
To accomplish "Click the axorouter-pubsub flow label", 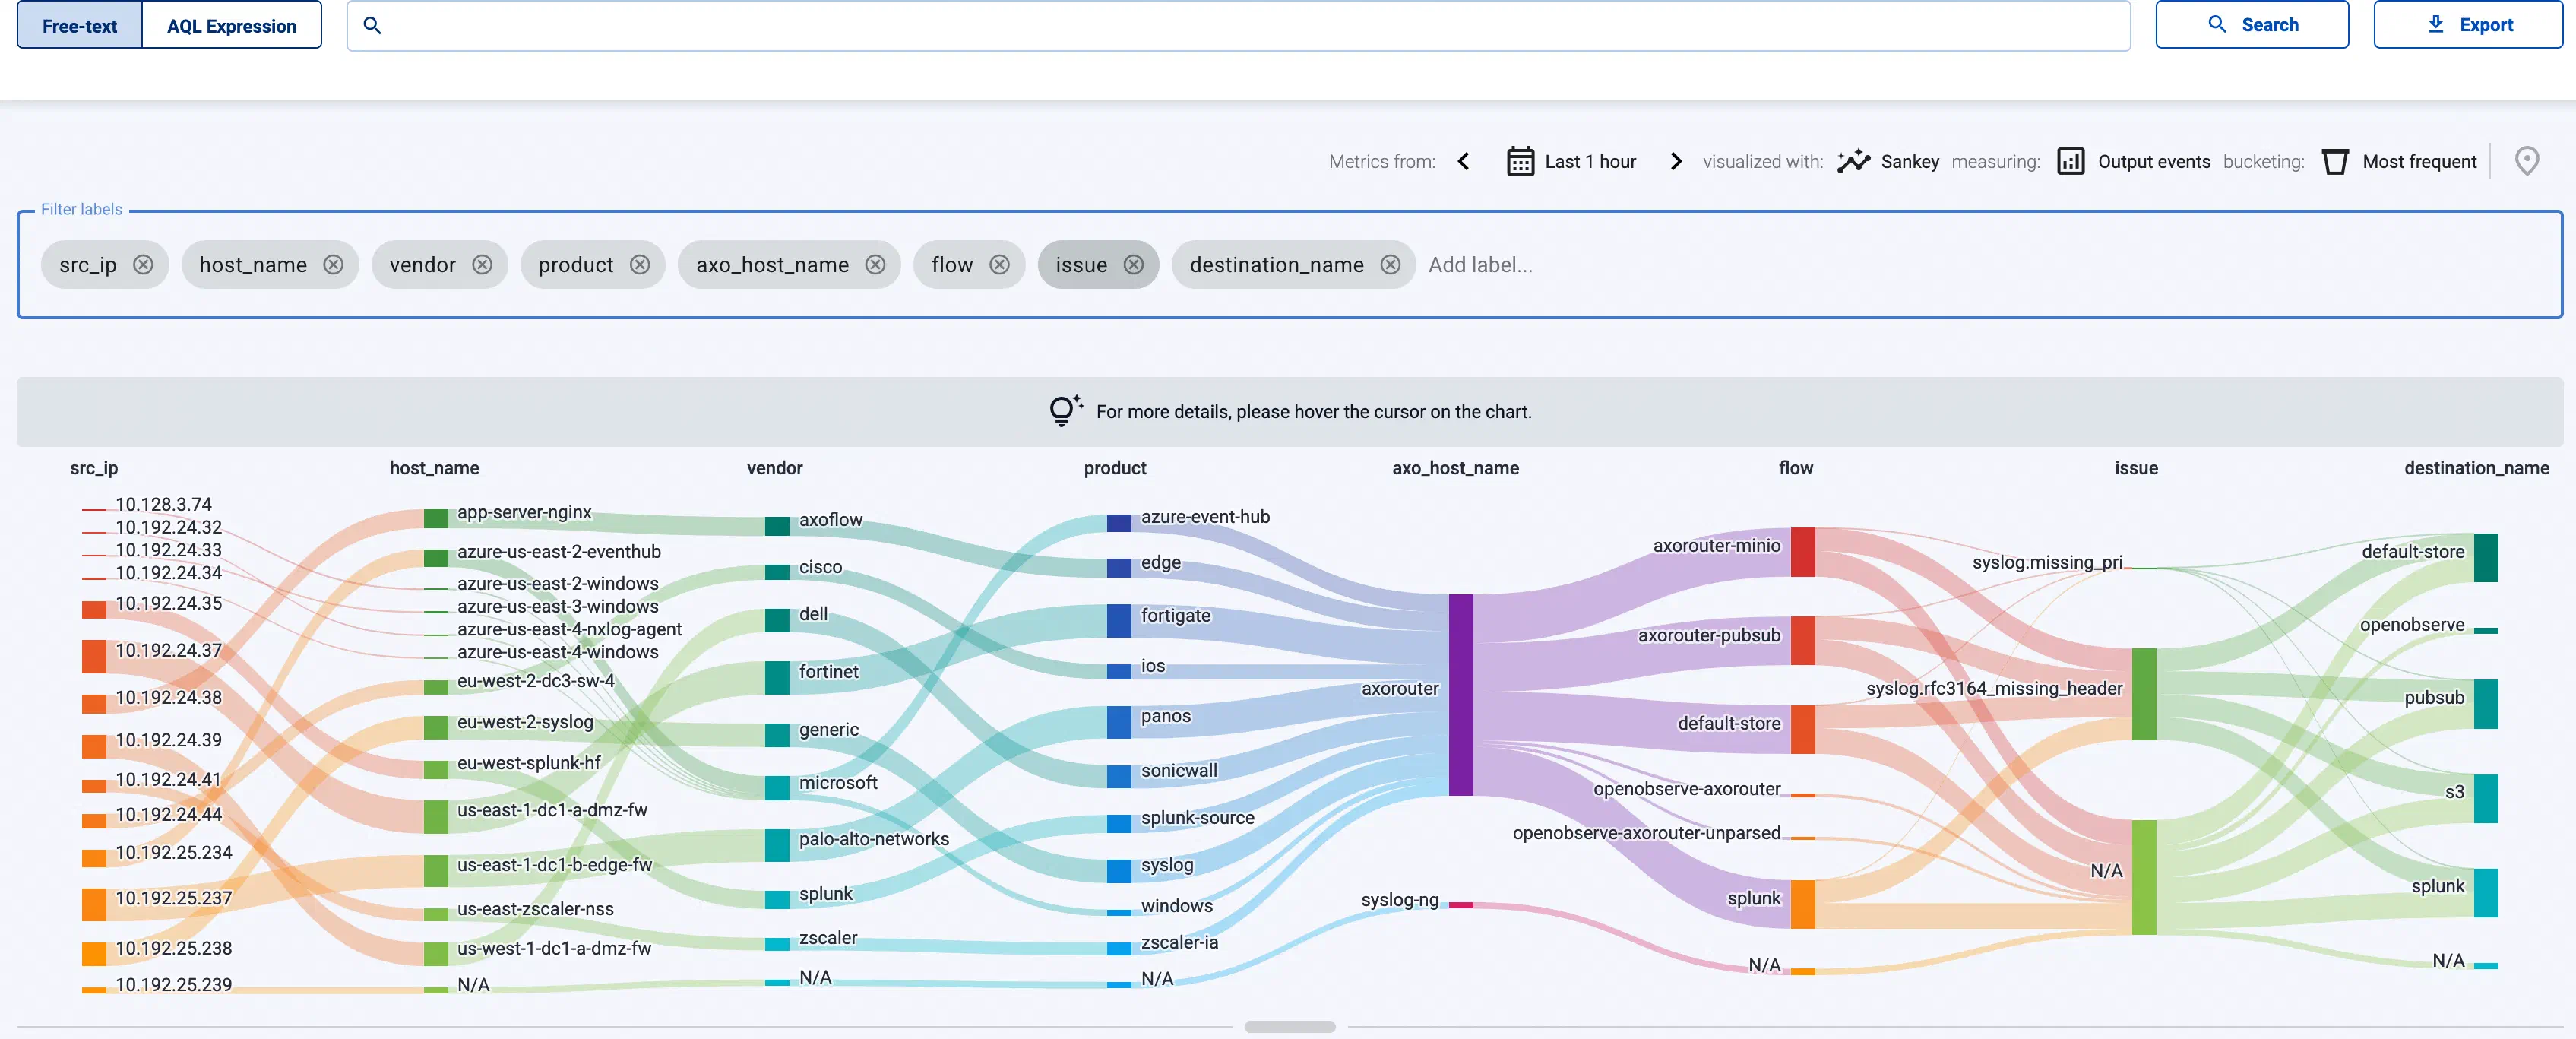I will click(x=1708, y=635).
